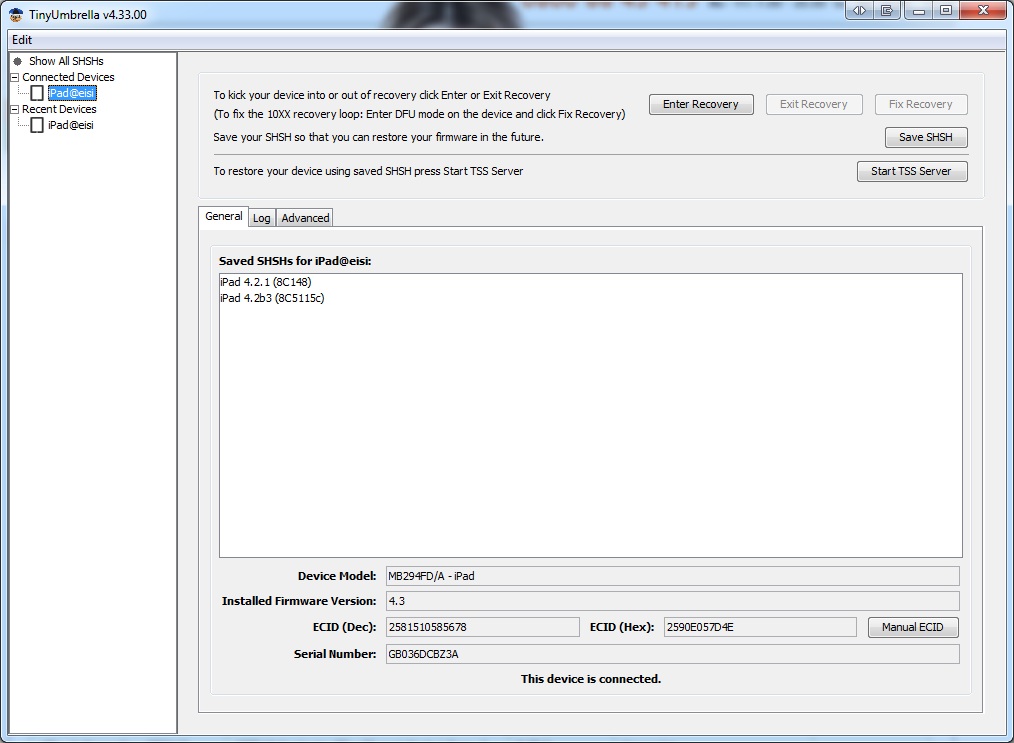This screenshot has width=1014, height=743.
Task: Collapse the Recent Devices tree node
Action: (x=14, y=109)
